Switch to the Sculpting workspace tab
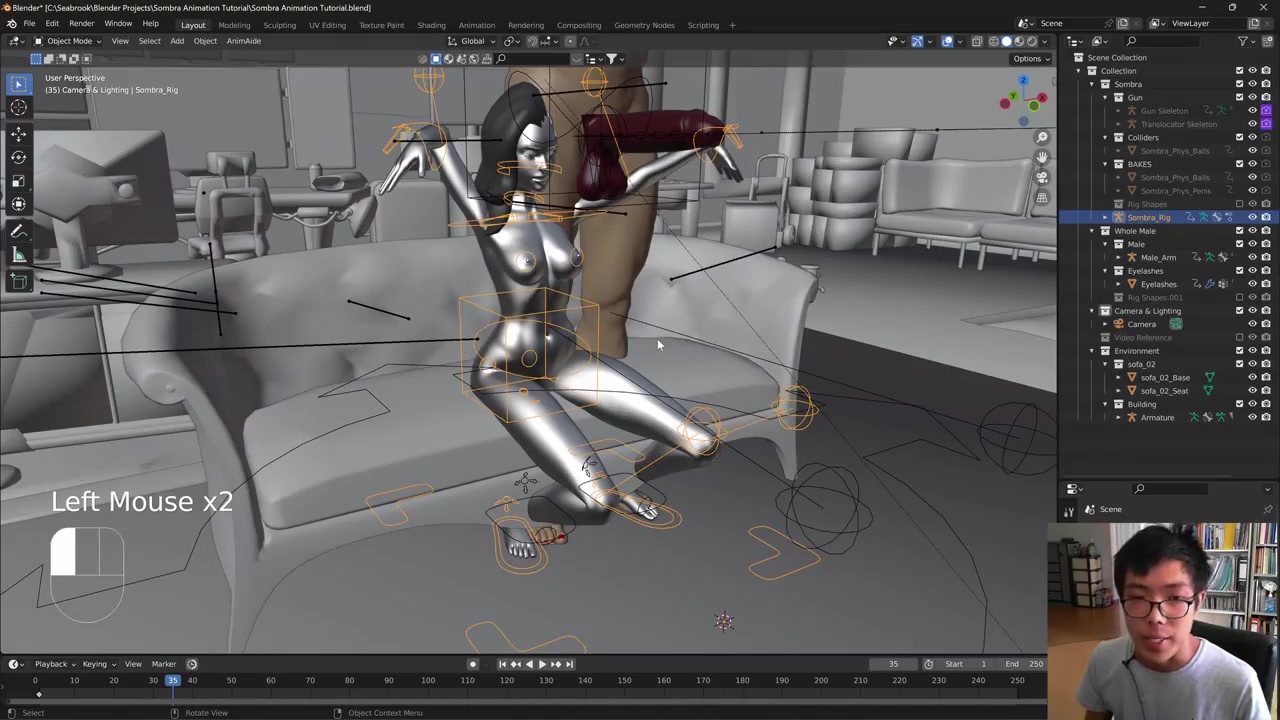The height and width of the screenshot is (720, 1280). [279, 25]
